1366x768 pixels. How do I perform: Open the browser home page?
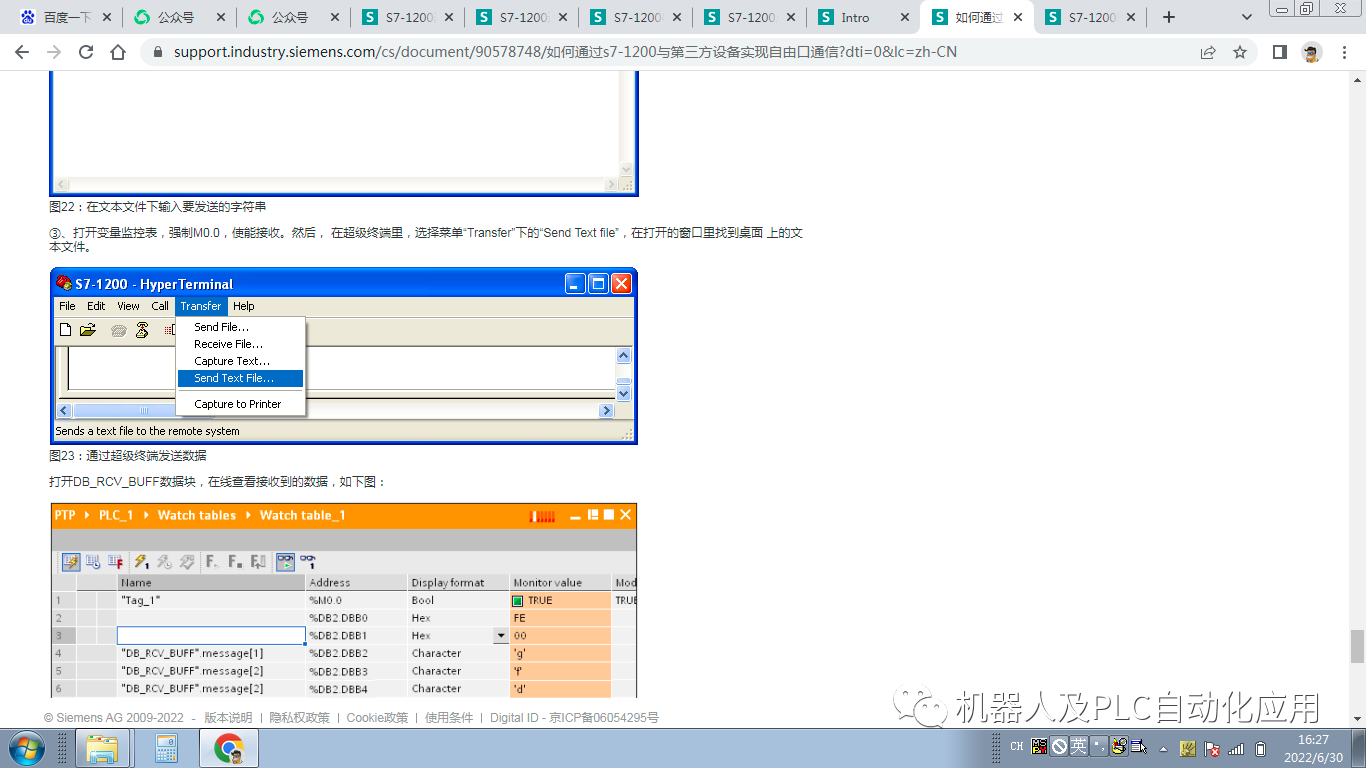pos(118,52)
